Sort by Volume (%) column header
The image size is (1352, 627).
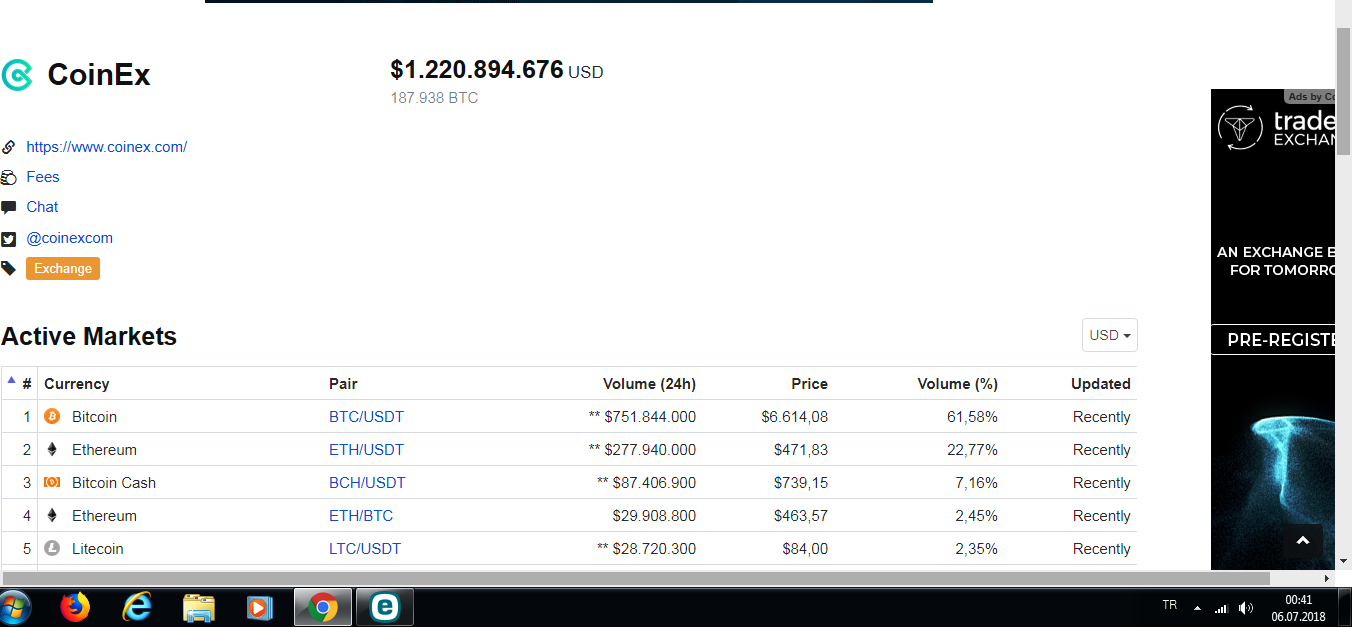pyautogui.click(x=957, y=384)
